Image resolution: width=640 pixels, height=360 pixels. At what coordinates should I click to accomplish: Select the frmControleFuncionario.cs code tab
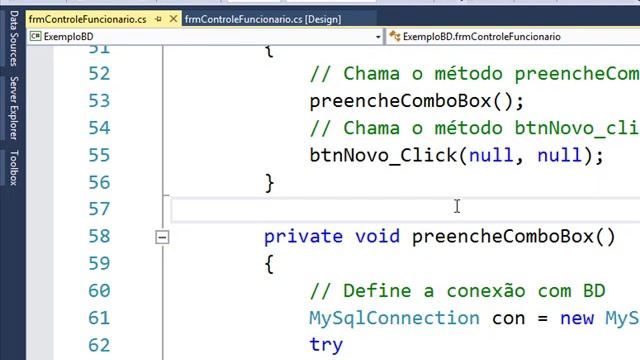(88, 19)
